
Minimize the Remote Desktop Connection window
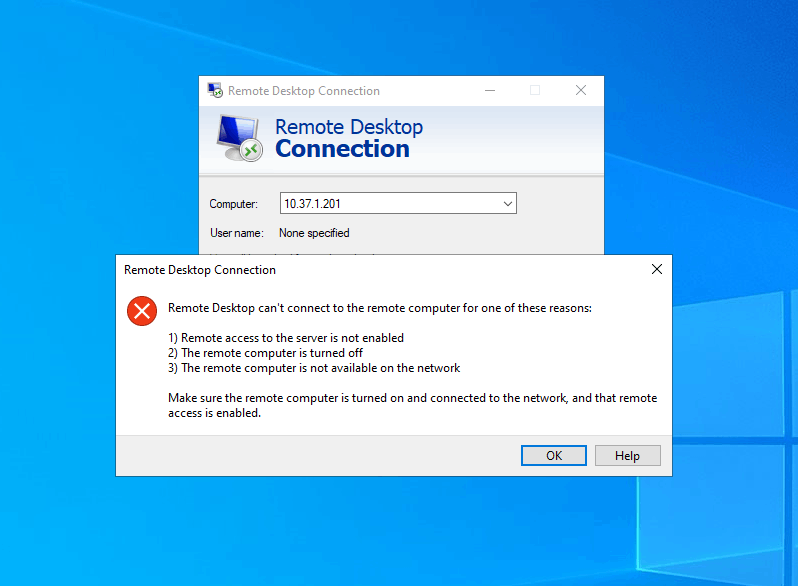(490, 91)
